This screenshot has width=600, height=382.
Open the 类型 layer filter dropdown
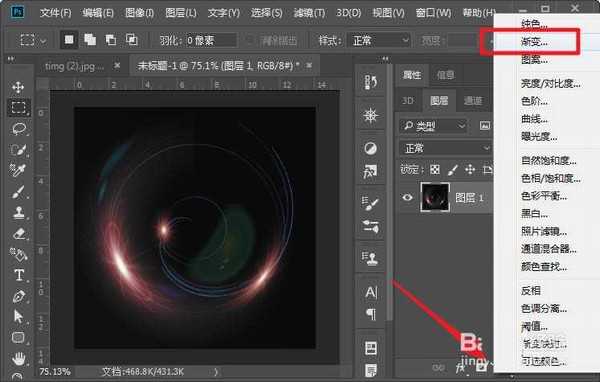(433, 126)
